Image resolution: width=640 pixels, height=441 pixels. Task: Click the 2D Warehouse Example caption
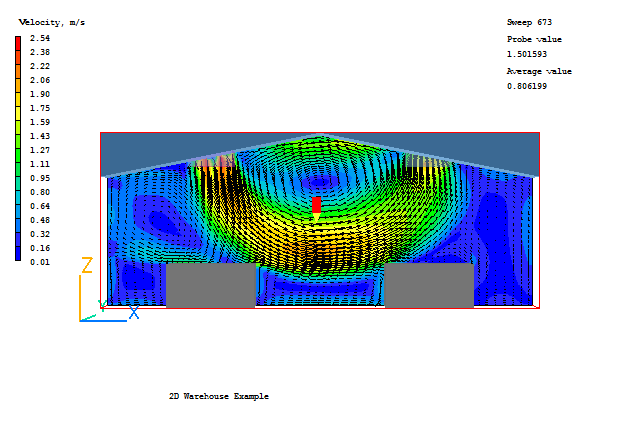pos(218,396)
